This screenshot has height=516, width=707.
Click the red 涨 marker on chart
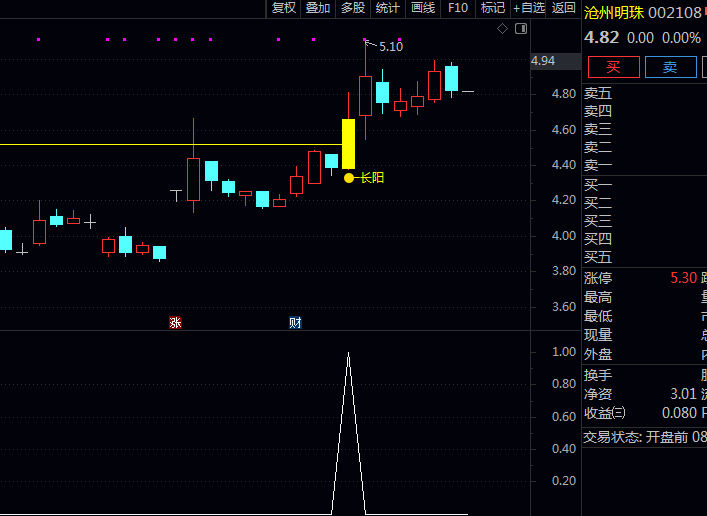(175, 322)
